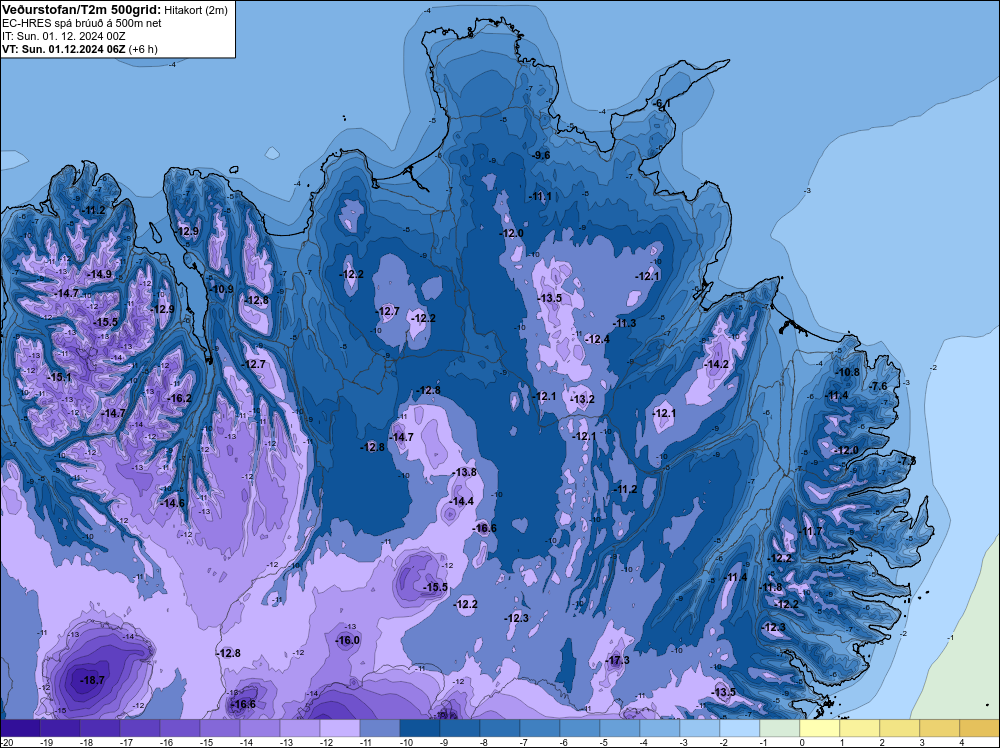Click the -14.6 temperature value
Viewport: 1000px width, 748px height.
click(x=172, y=503)
